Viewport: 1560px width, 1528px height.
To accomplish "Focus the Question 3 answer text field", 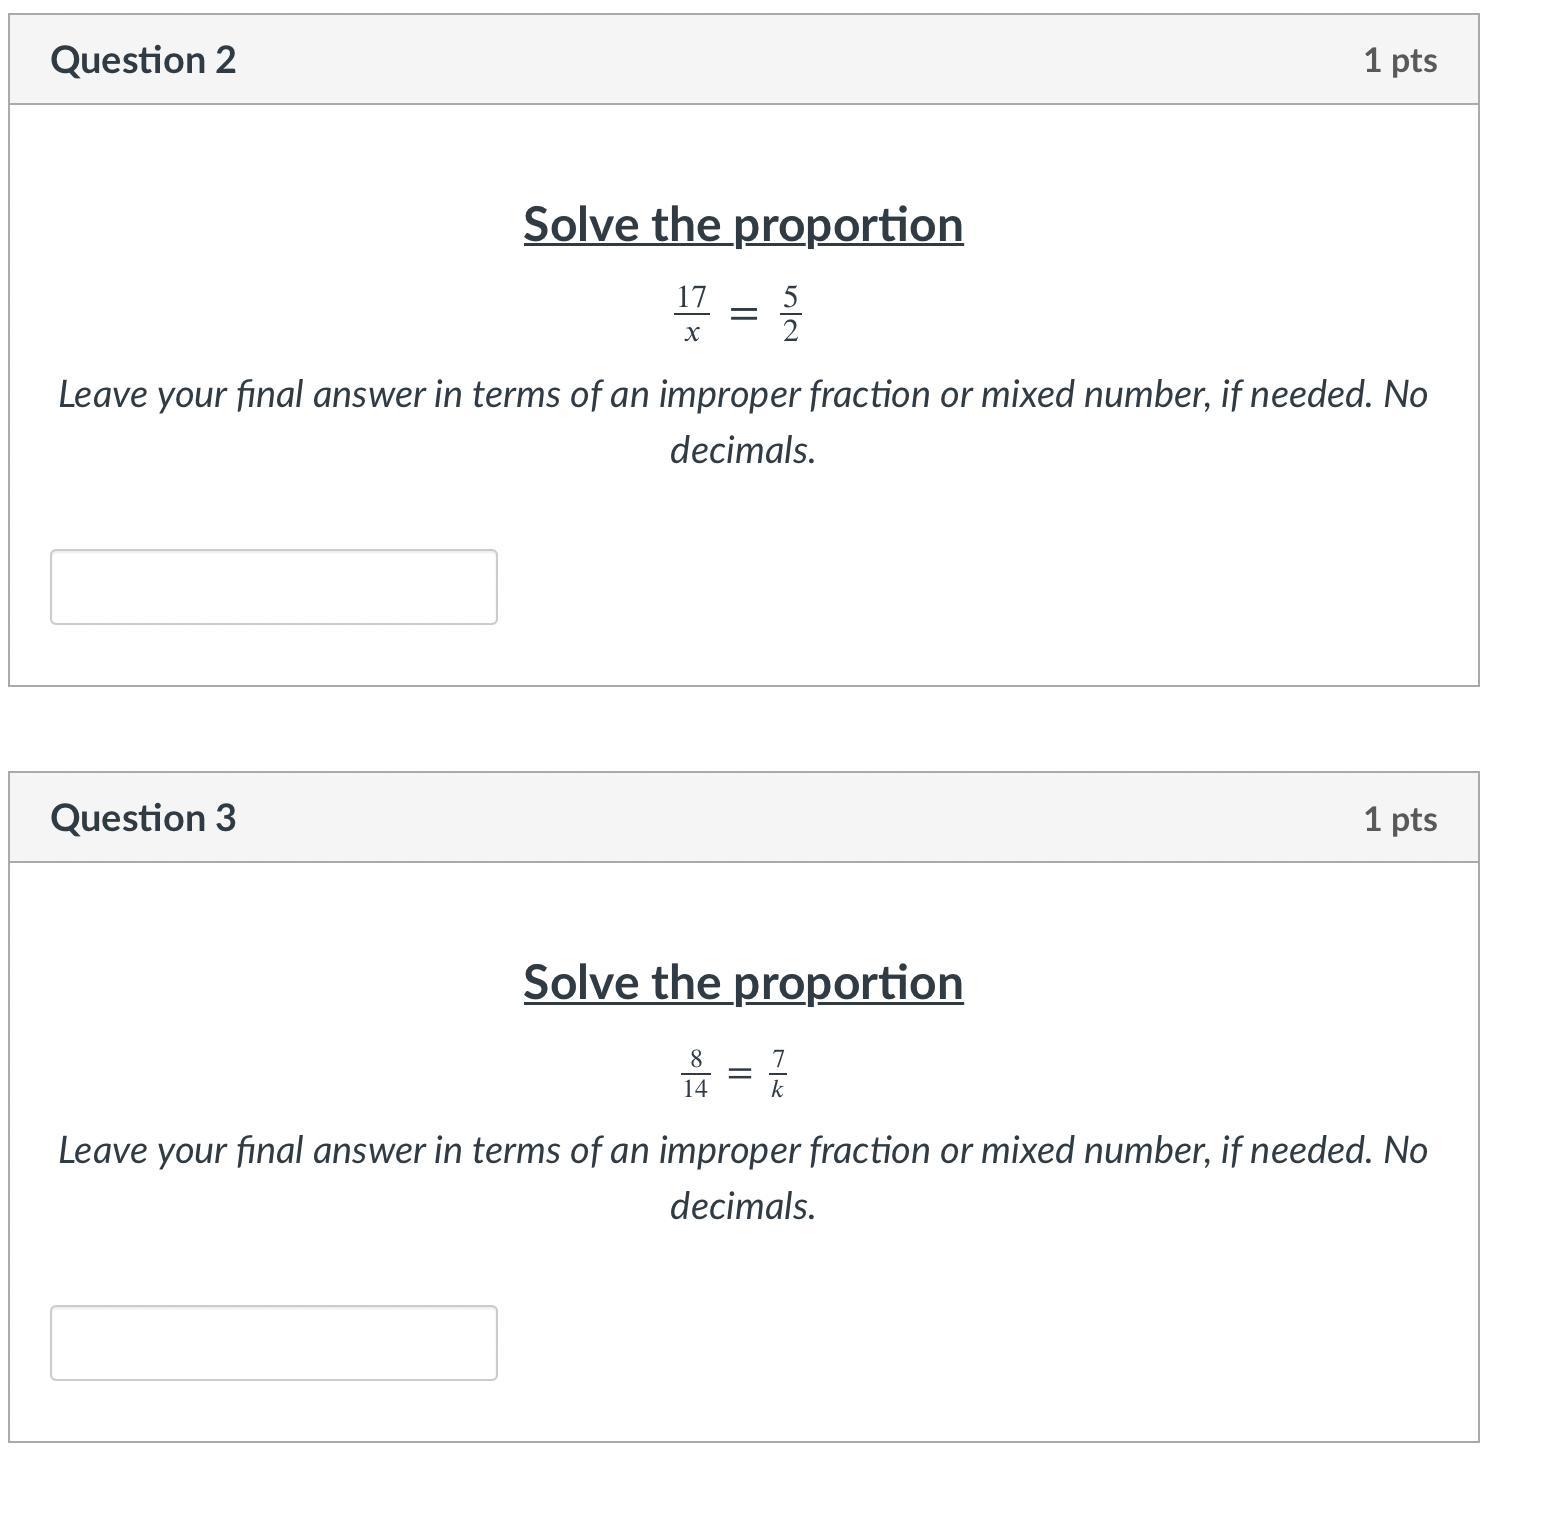I will coord(273,1343).
